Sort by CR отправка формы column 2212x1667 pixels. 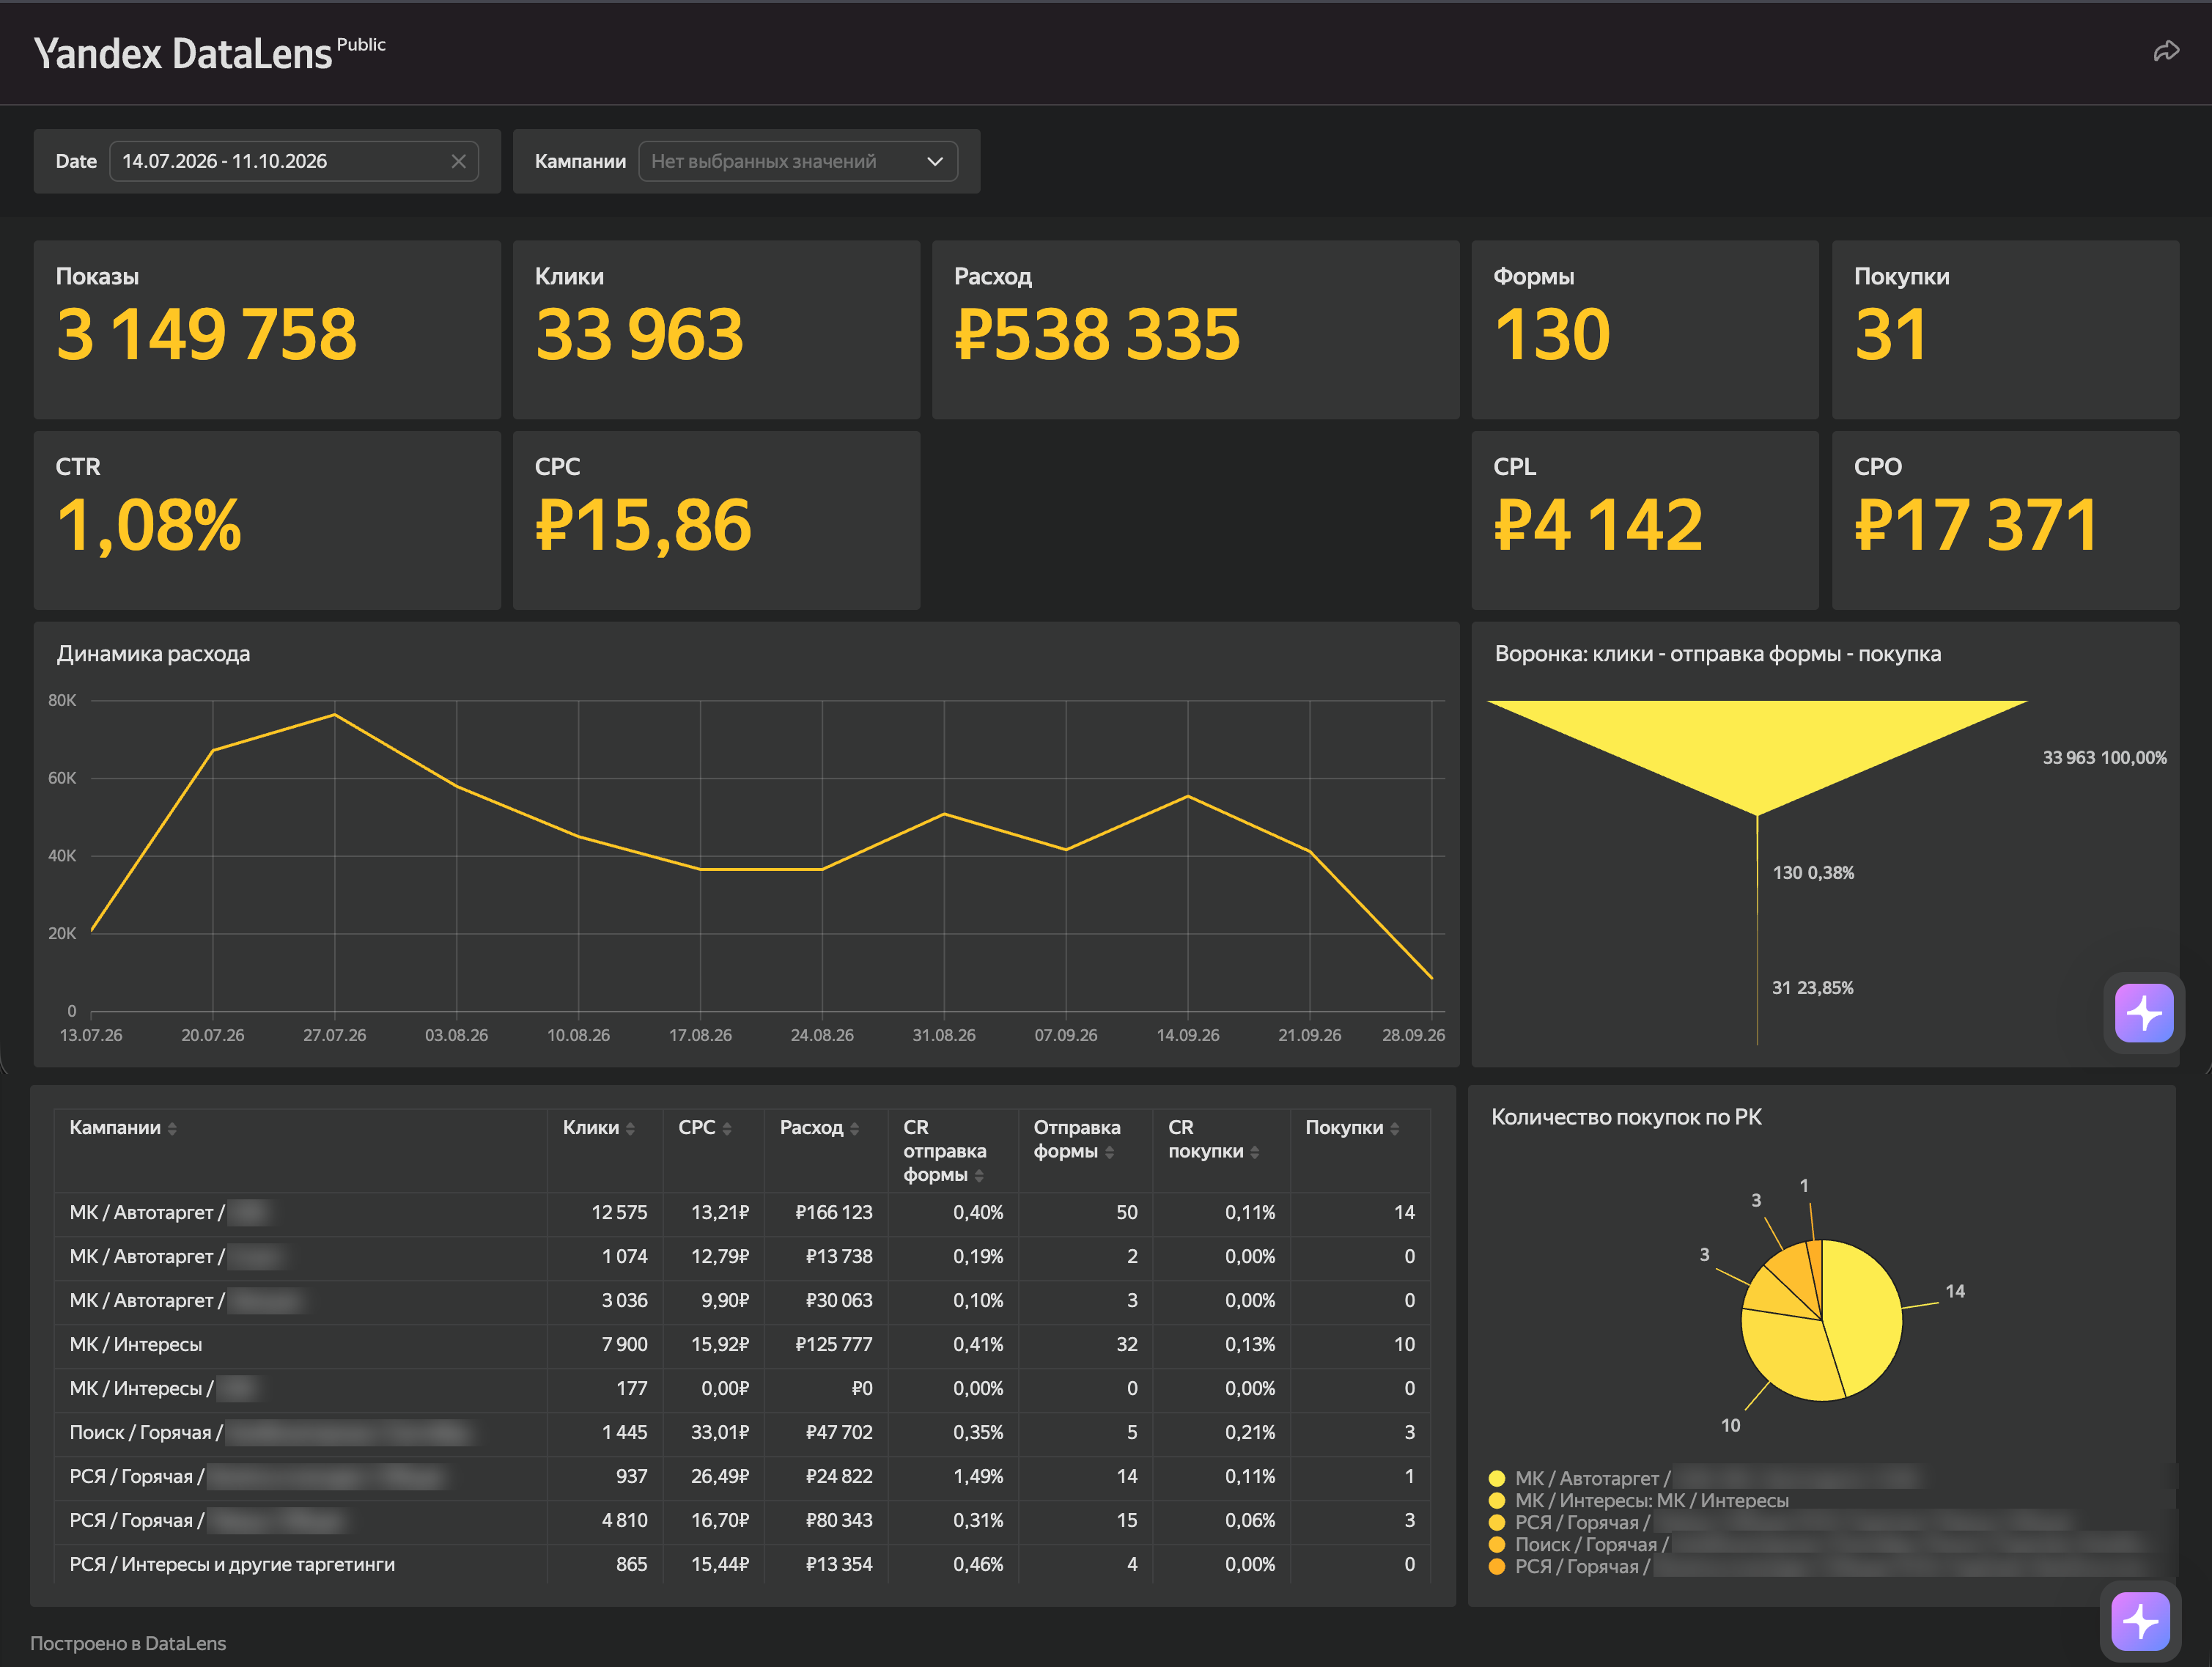click(944, 1150)
